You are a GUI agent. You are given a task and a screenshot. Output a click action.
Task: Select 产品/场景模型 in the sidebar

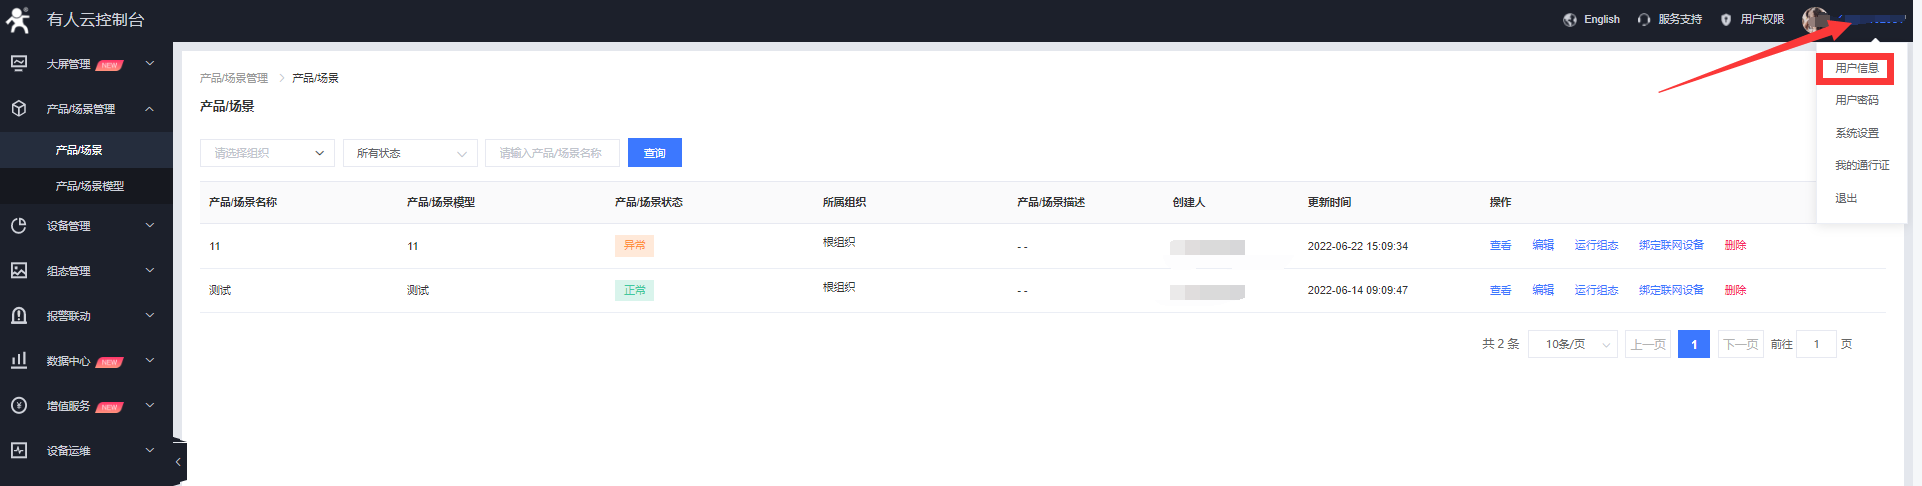(90, 186)
